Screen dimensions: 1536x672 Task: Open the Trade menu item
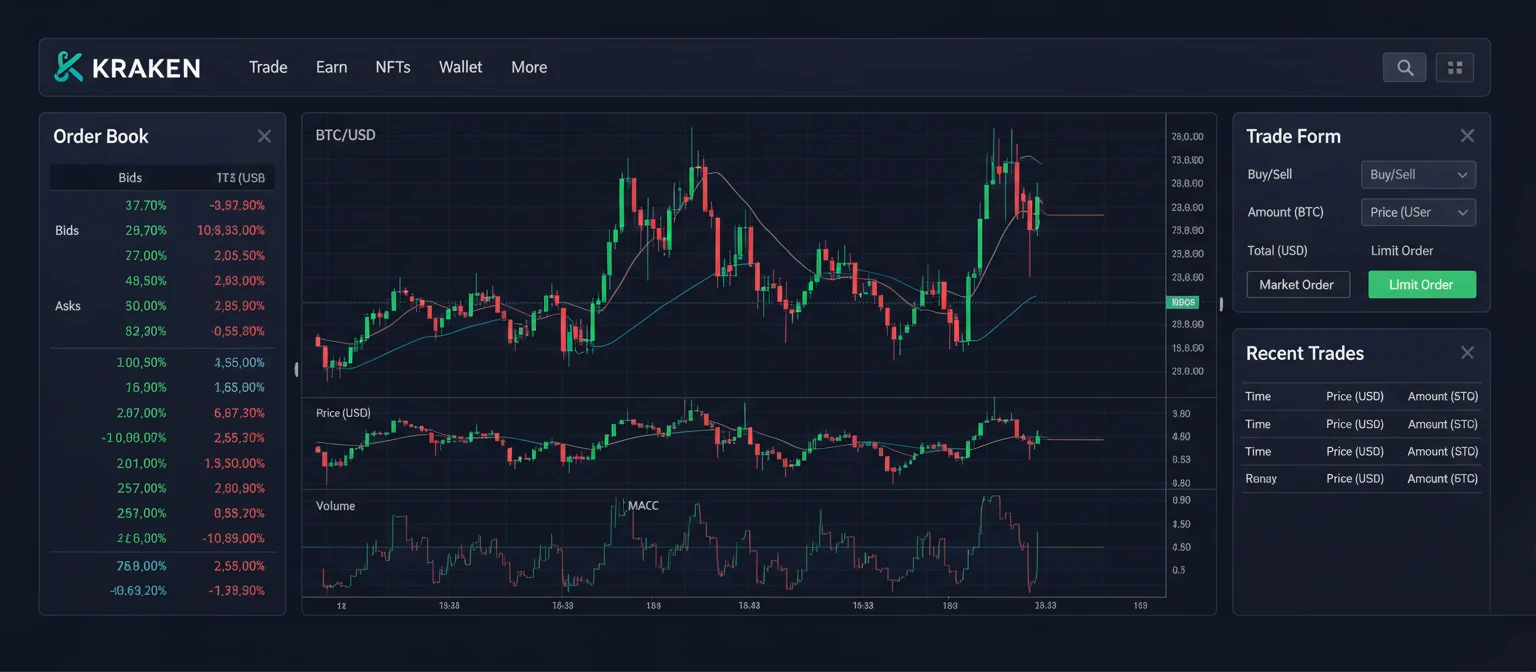(267, 67)
